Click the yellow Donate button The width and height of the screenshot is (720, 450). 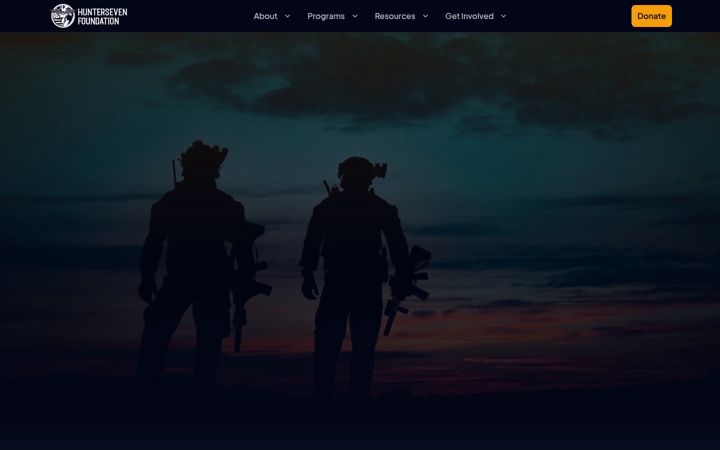pos(651,16)
